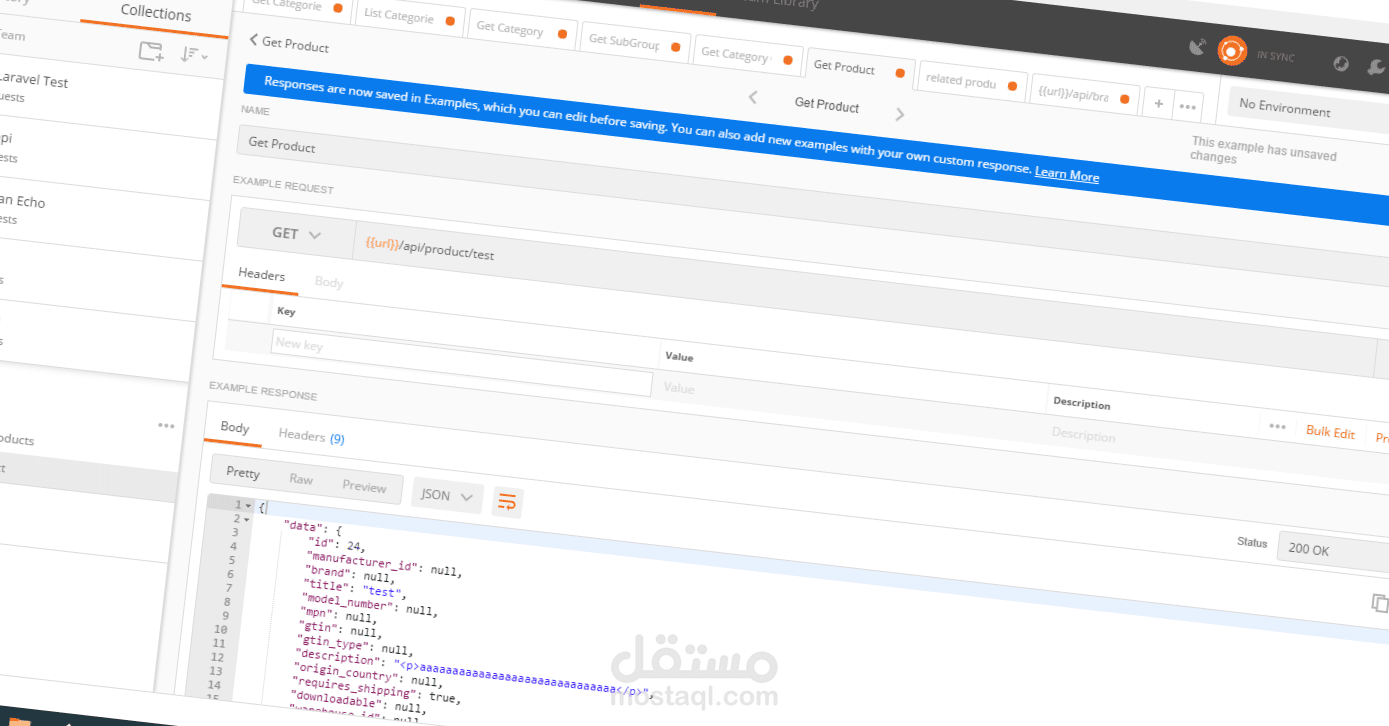
Task: Switch to the Collections sidebar tab
Action: [155, 13]
